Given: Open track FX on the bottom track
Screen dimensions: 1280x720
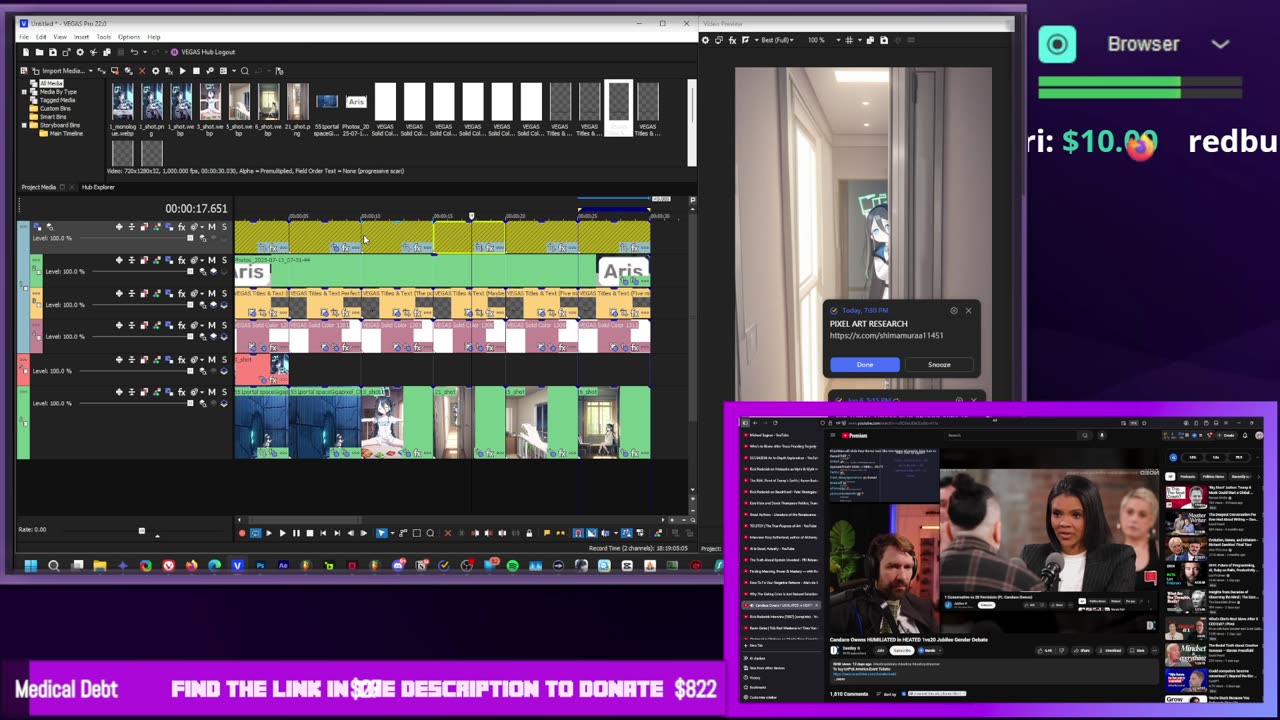Looking at the screenshot, I should pyautogui.click(x=181, y=392).
